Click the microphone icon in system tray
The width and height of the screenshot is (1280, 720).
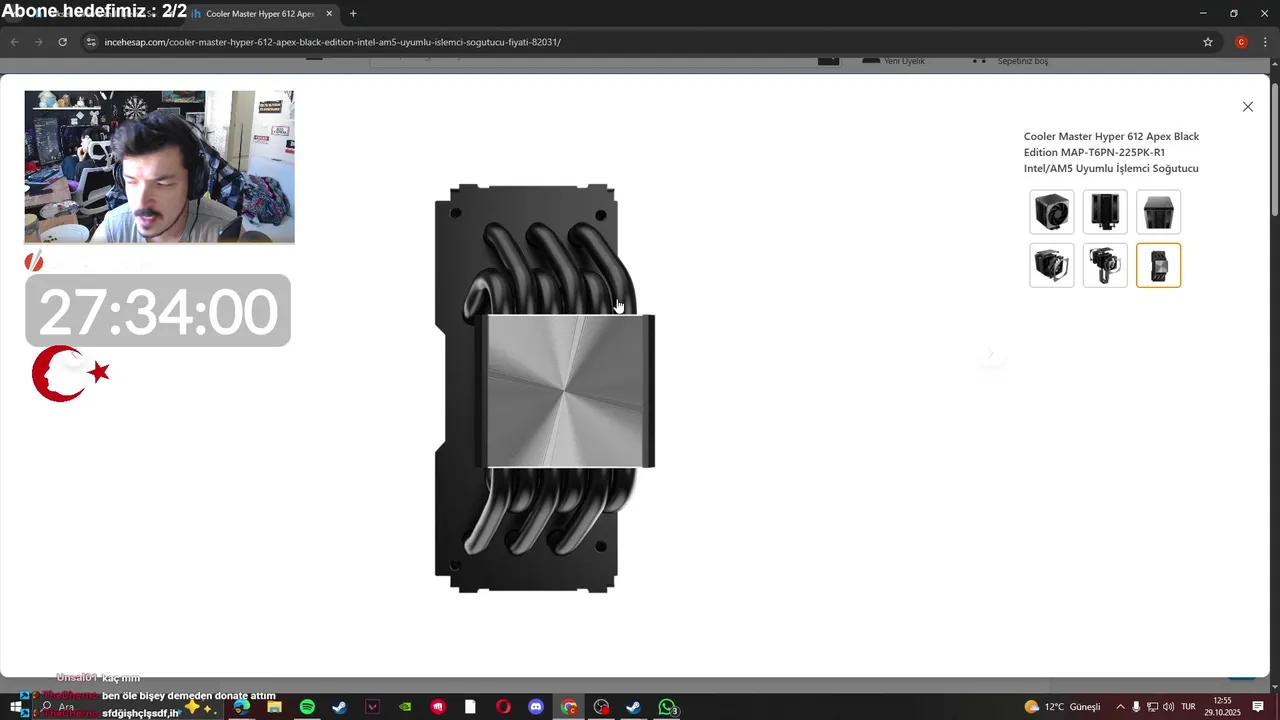(x=1136, y=707)
